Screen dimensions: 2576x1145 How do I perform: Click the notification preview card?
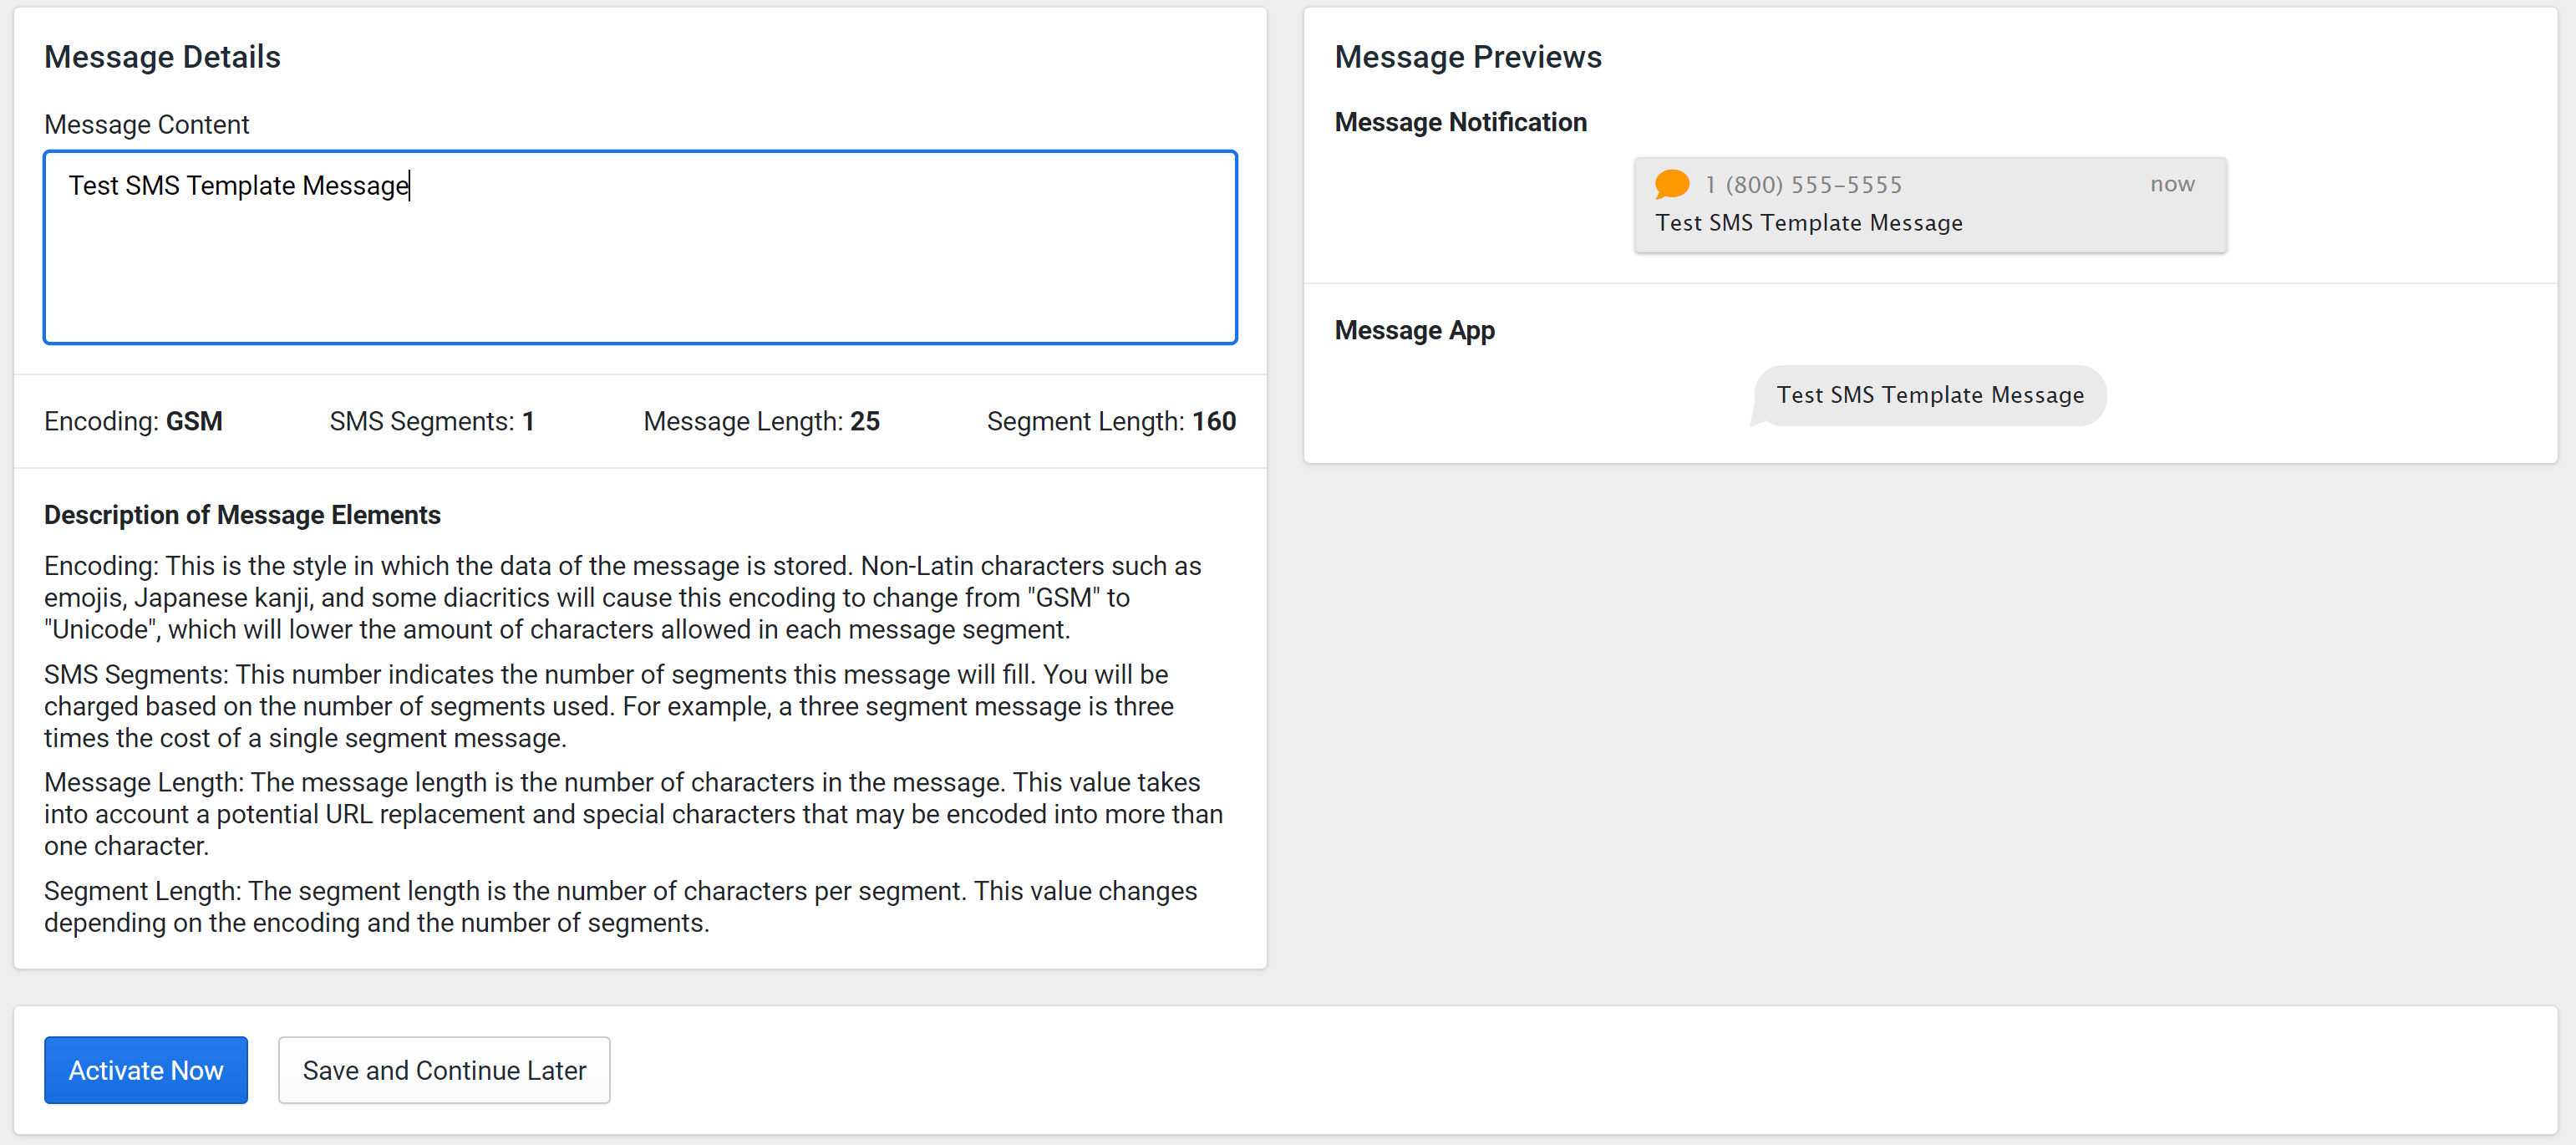point(1930,204)
